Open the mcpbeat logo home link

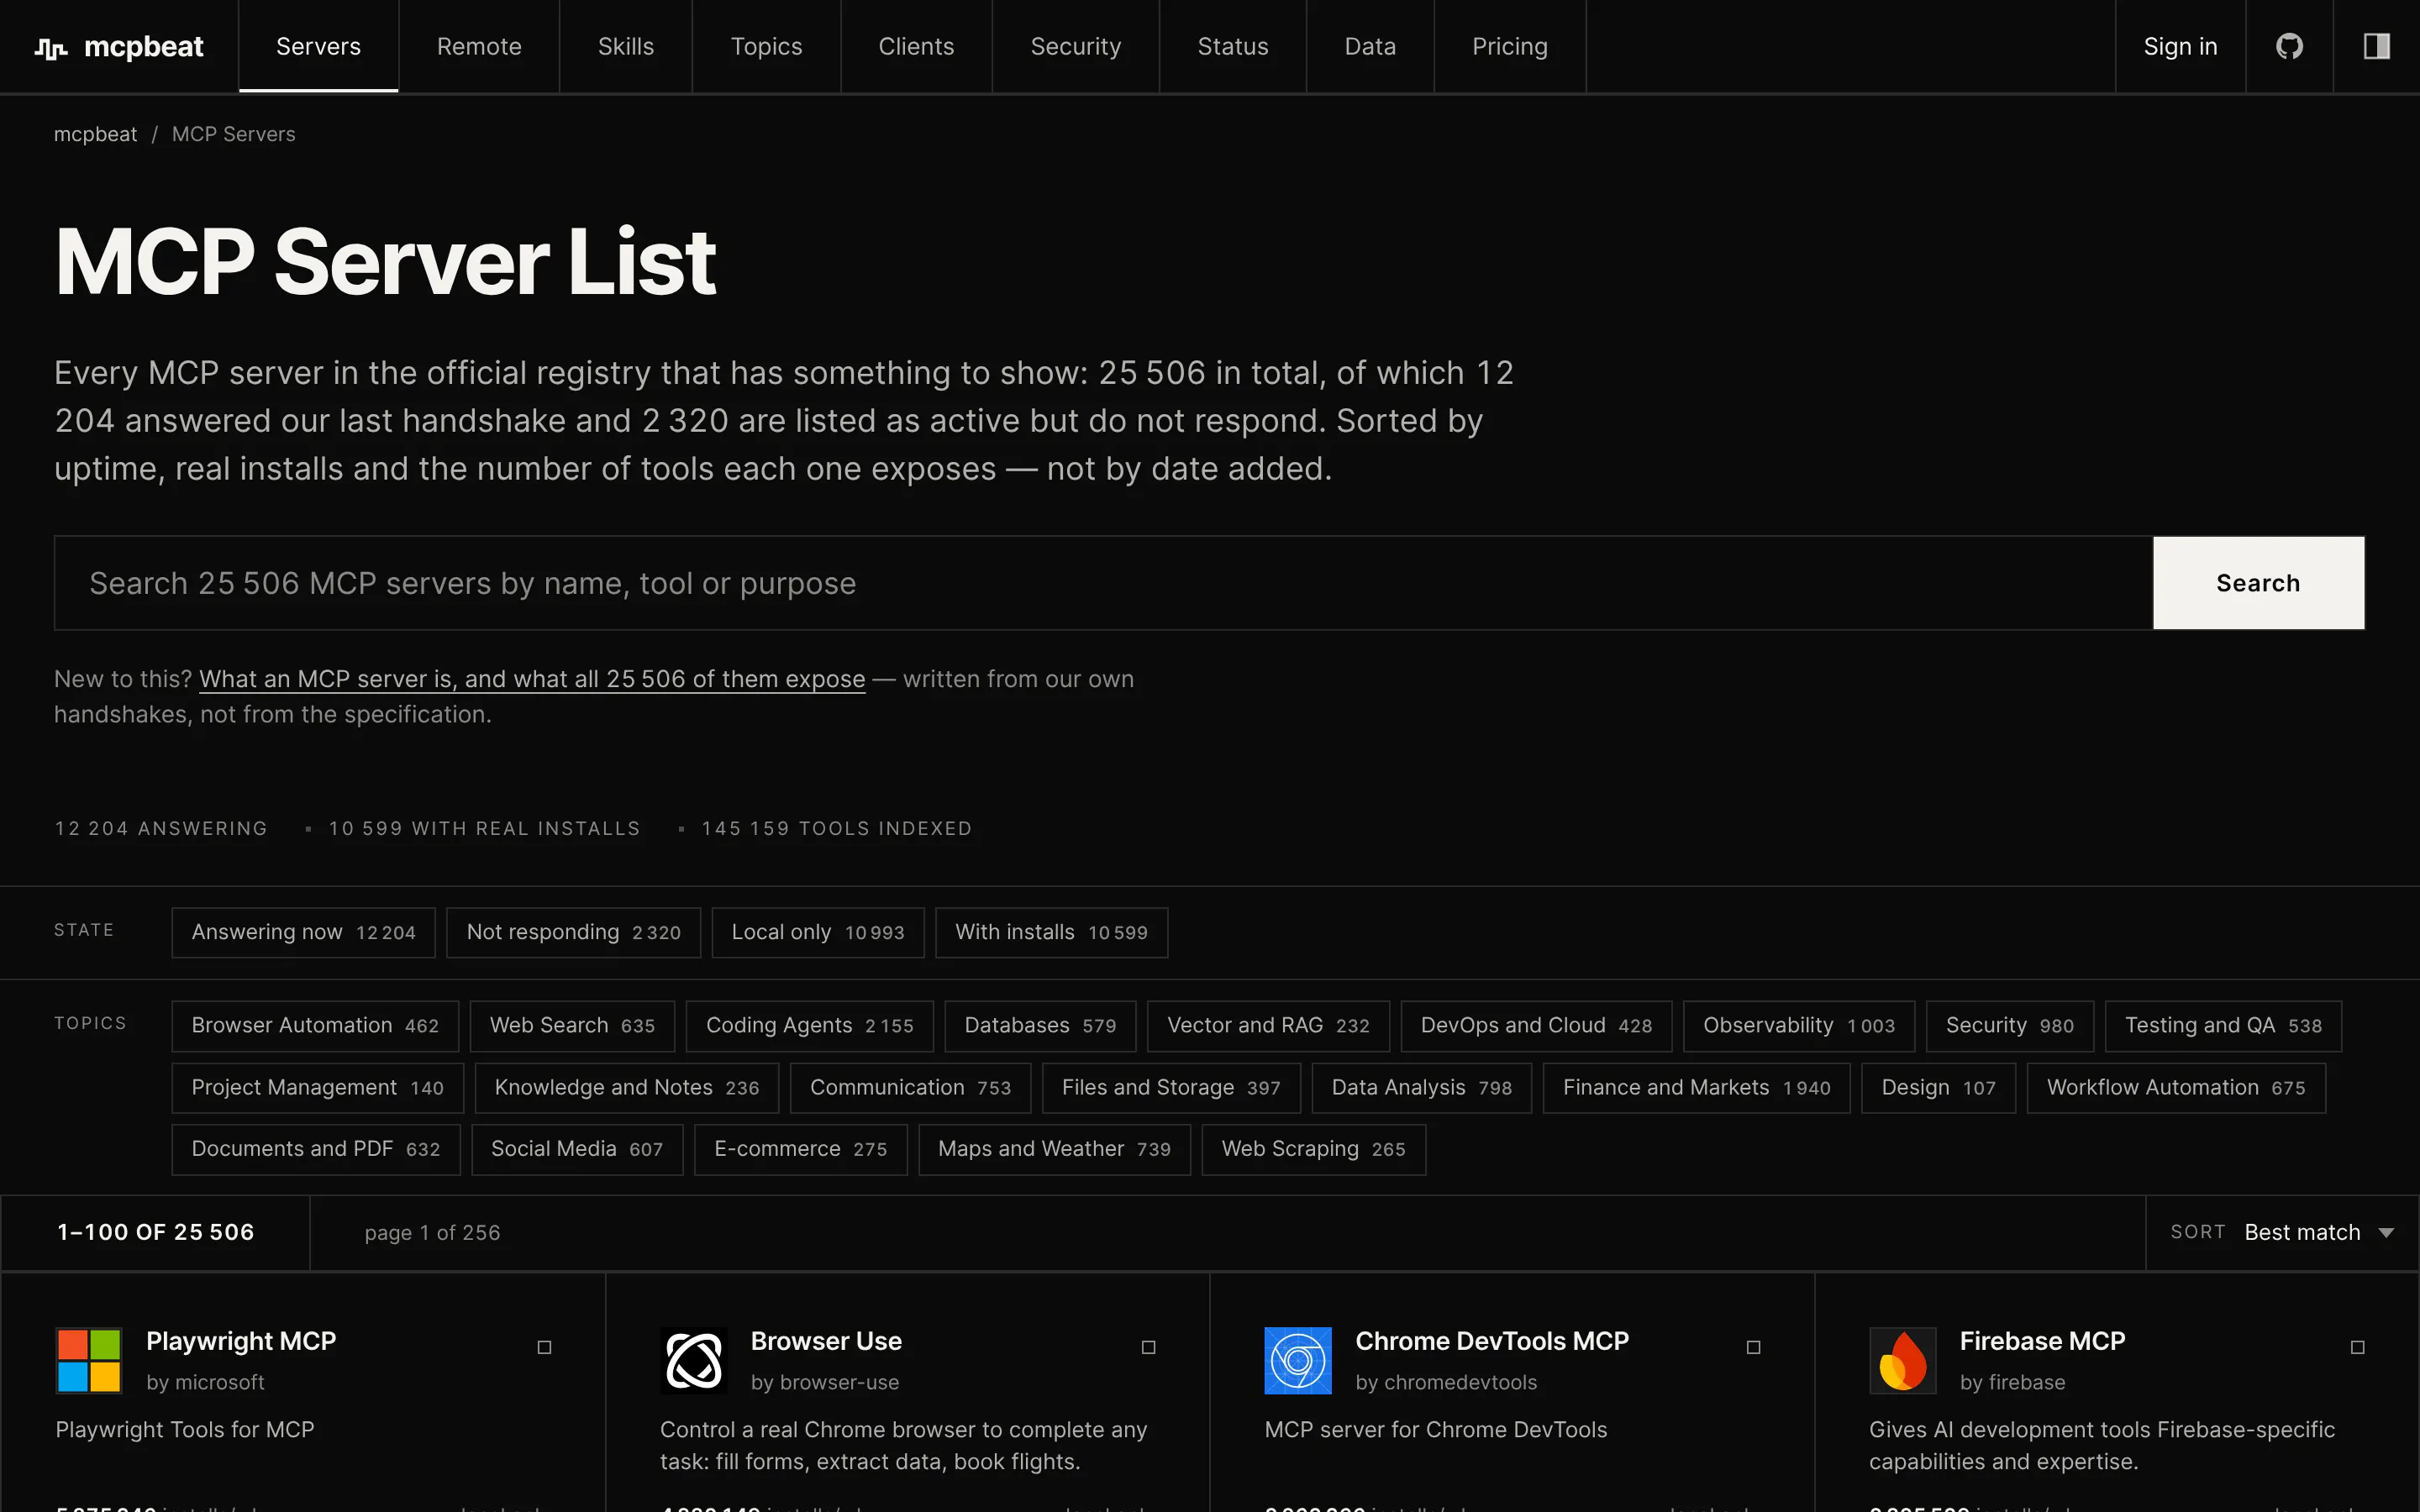[x=119, y=47]
